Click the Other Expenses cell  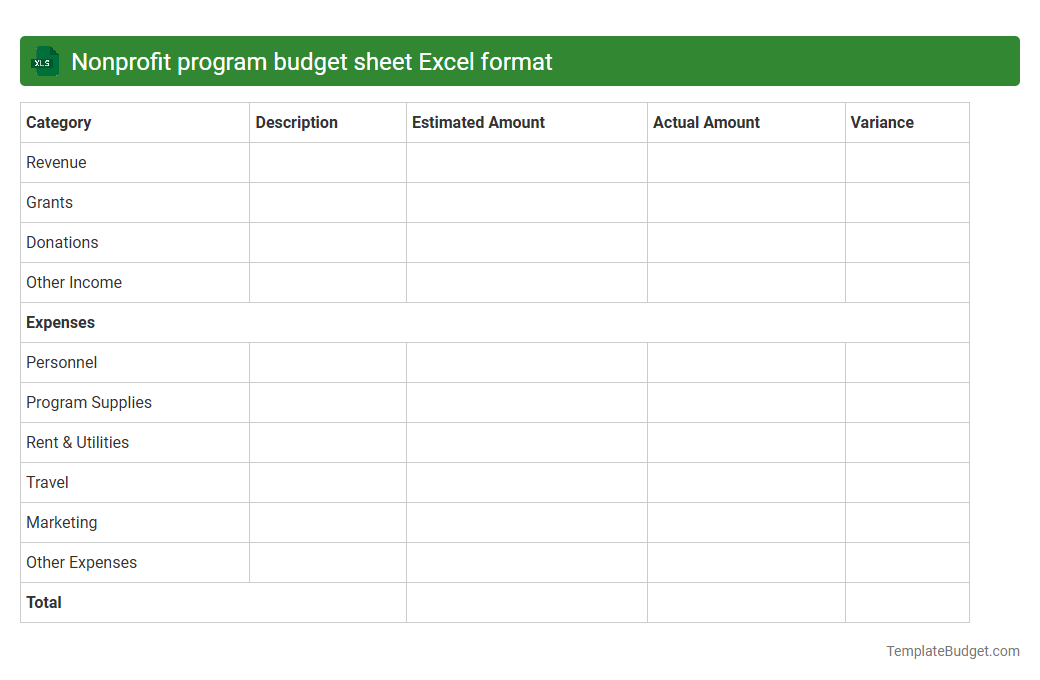click(x=81, y=562)
